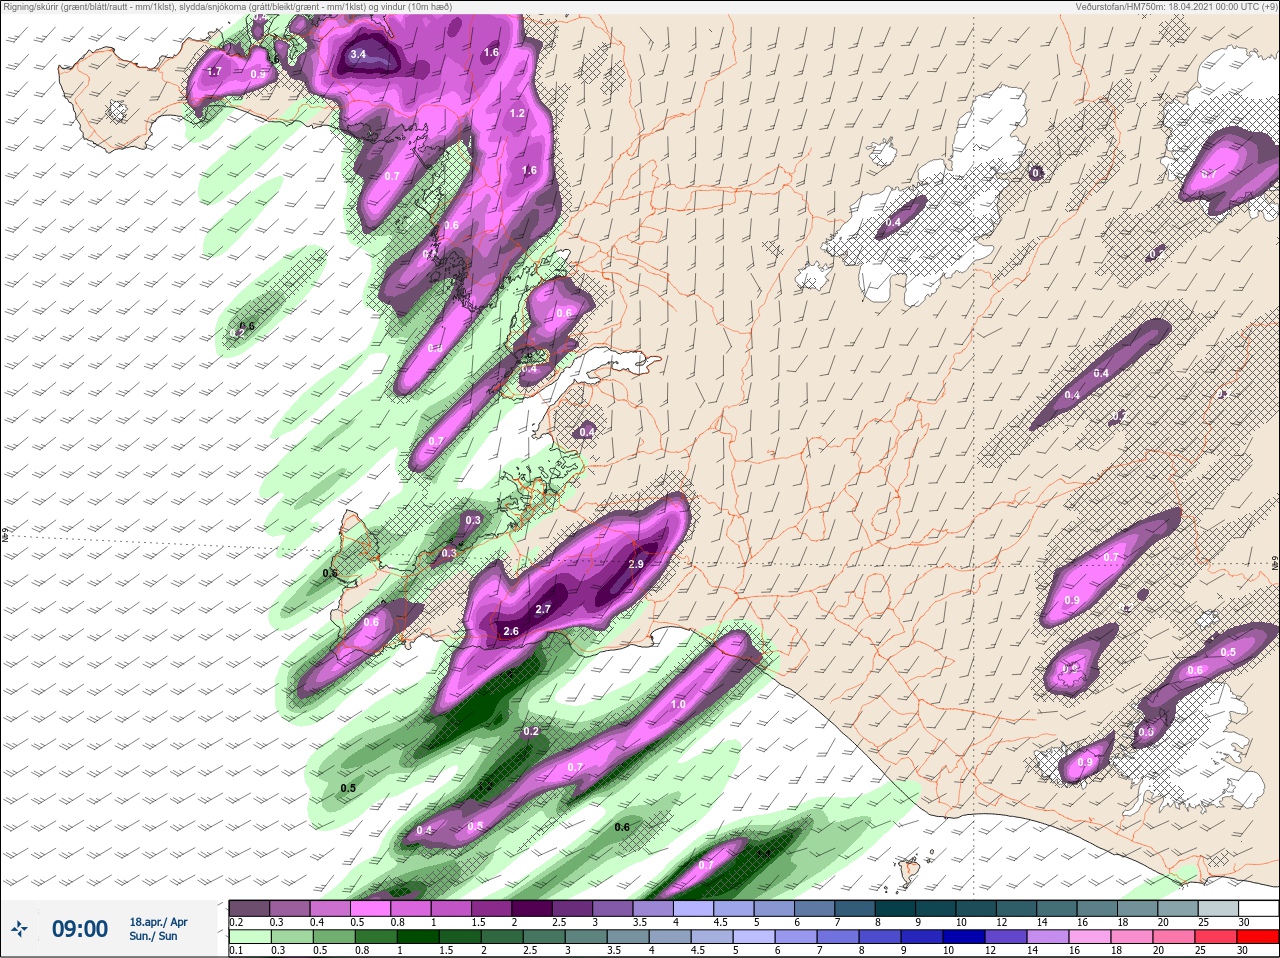Pick the dark navy blue swatch in lower legend
Viewport: 1280px width, 958px height.
pos(965,937)
